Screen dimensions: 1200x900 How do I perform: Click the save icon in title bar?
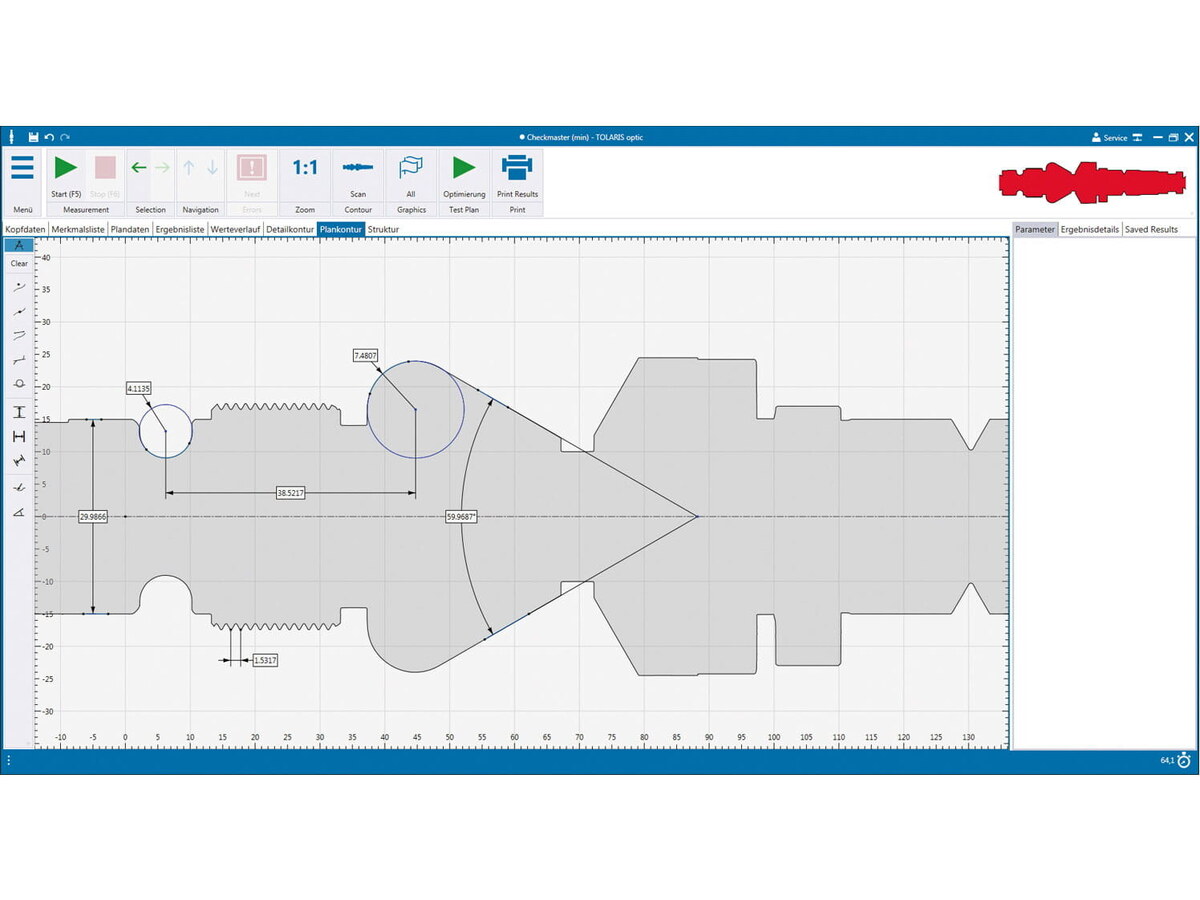click(x=33, y=137)
